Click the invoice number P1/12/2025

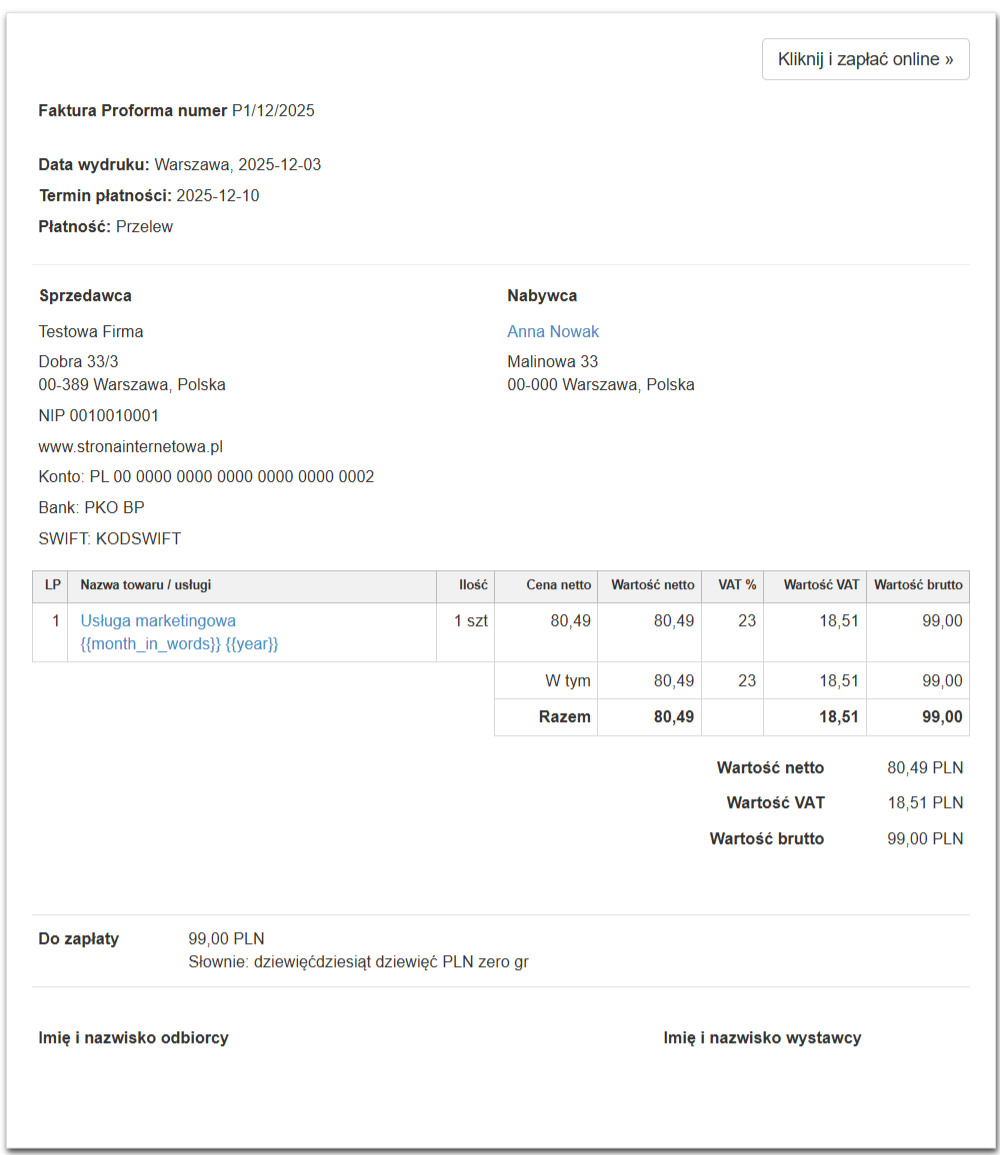pyautogui.click(x=273, y=110)
